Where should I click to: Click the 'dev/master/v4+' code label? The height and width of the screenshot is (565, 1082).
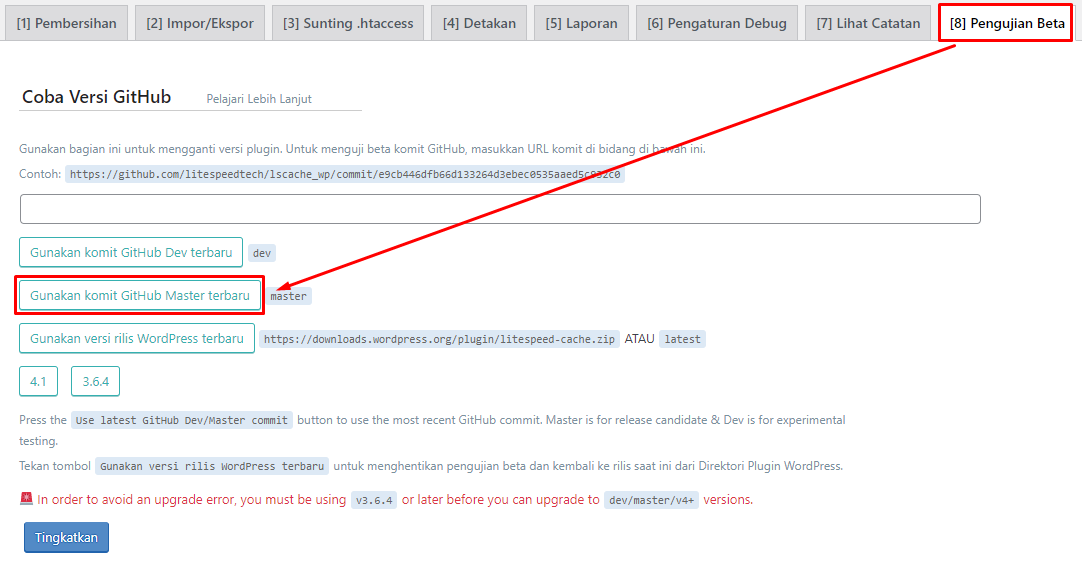[651, 500]
